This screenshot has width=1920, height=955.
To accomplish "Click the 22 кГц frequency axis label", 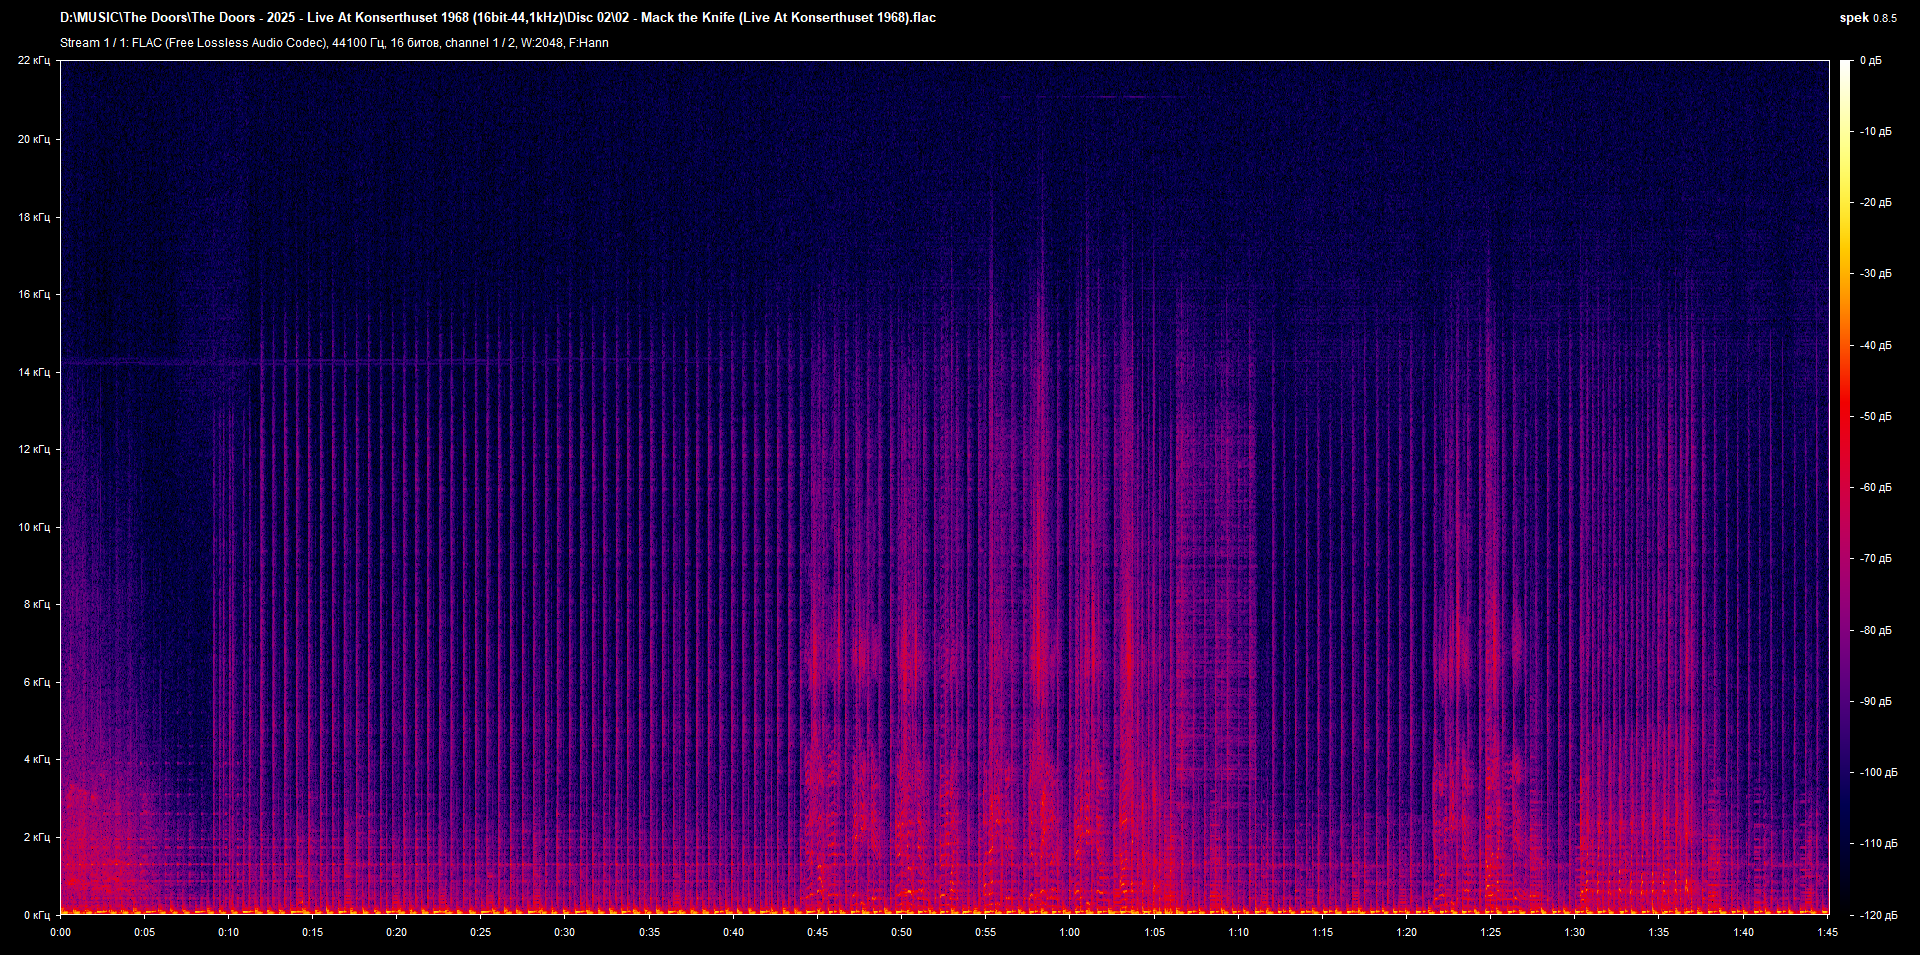I will coord(33,61).
